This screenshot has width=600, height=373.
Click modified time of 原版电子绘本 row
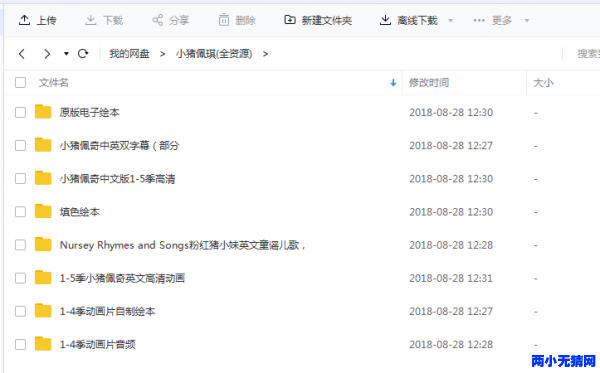[451, 112]
